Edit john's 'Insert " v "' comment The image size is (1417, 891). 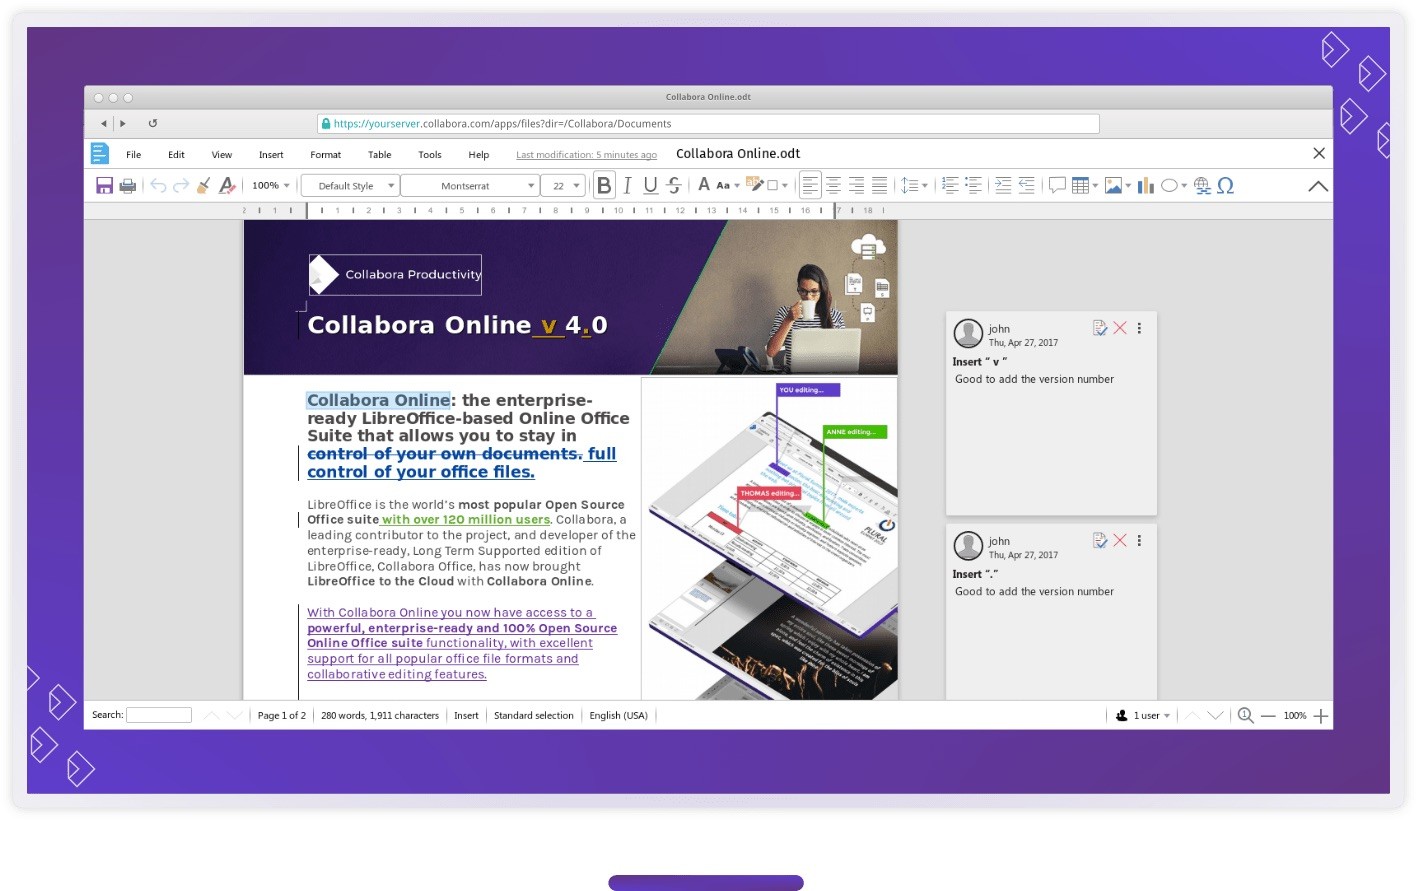1100,328
